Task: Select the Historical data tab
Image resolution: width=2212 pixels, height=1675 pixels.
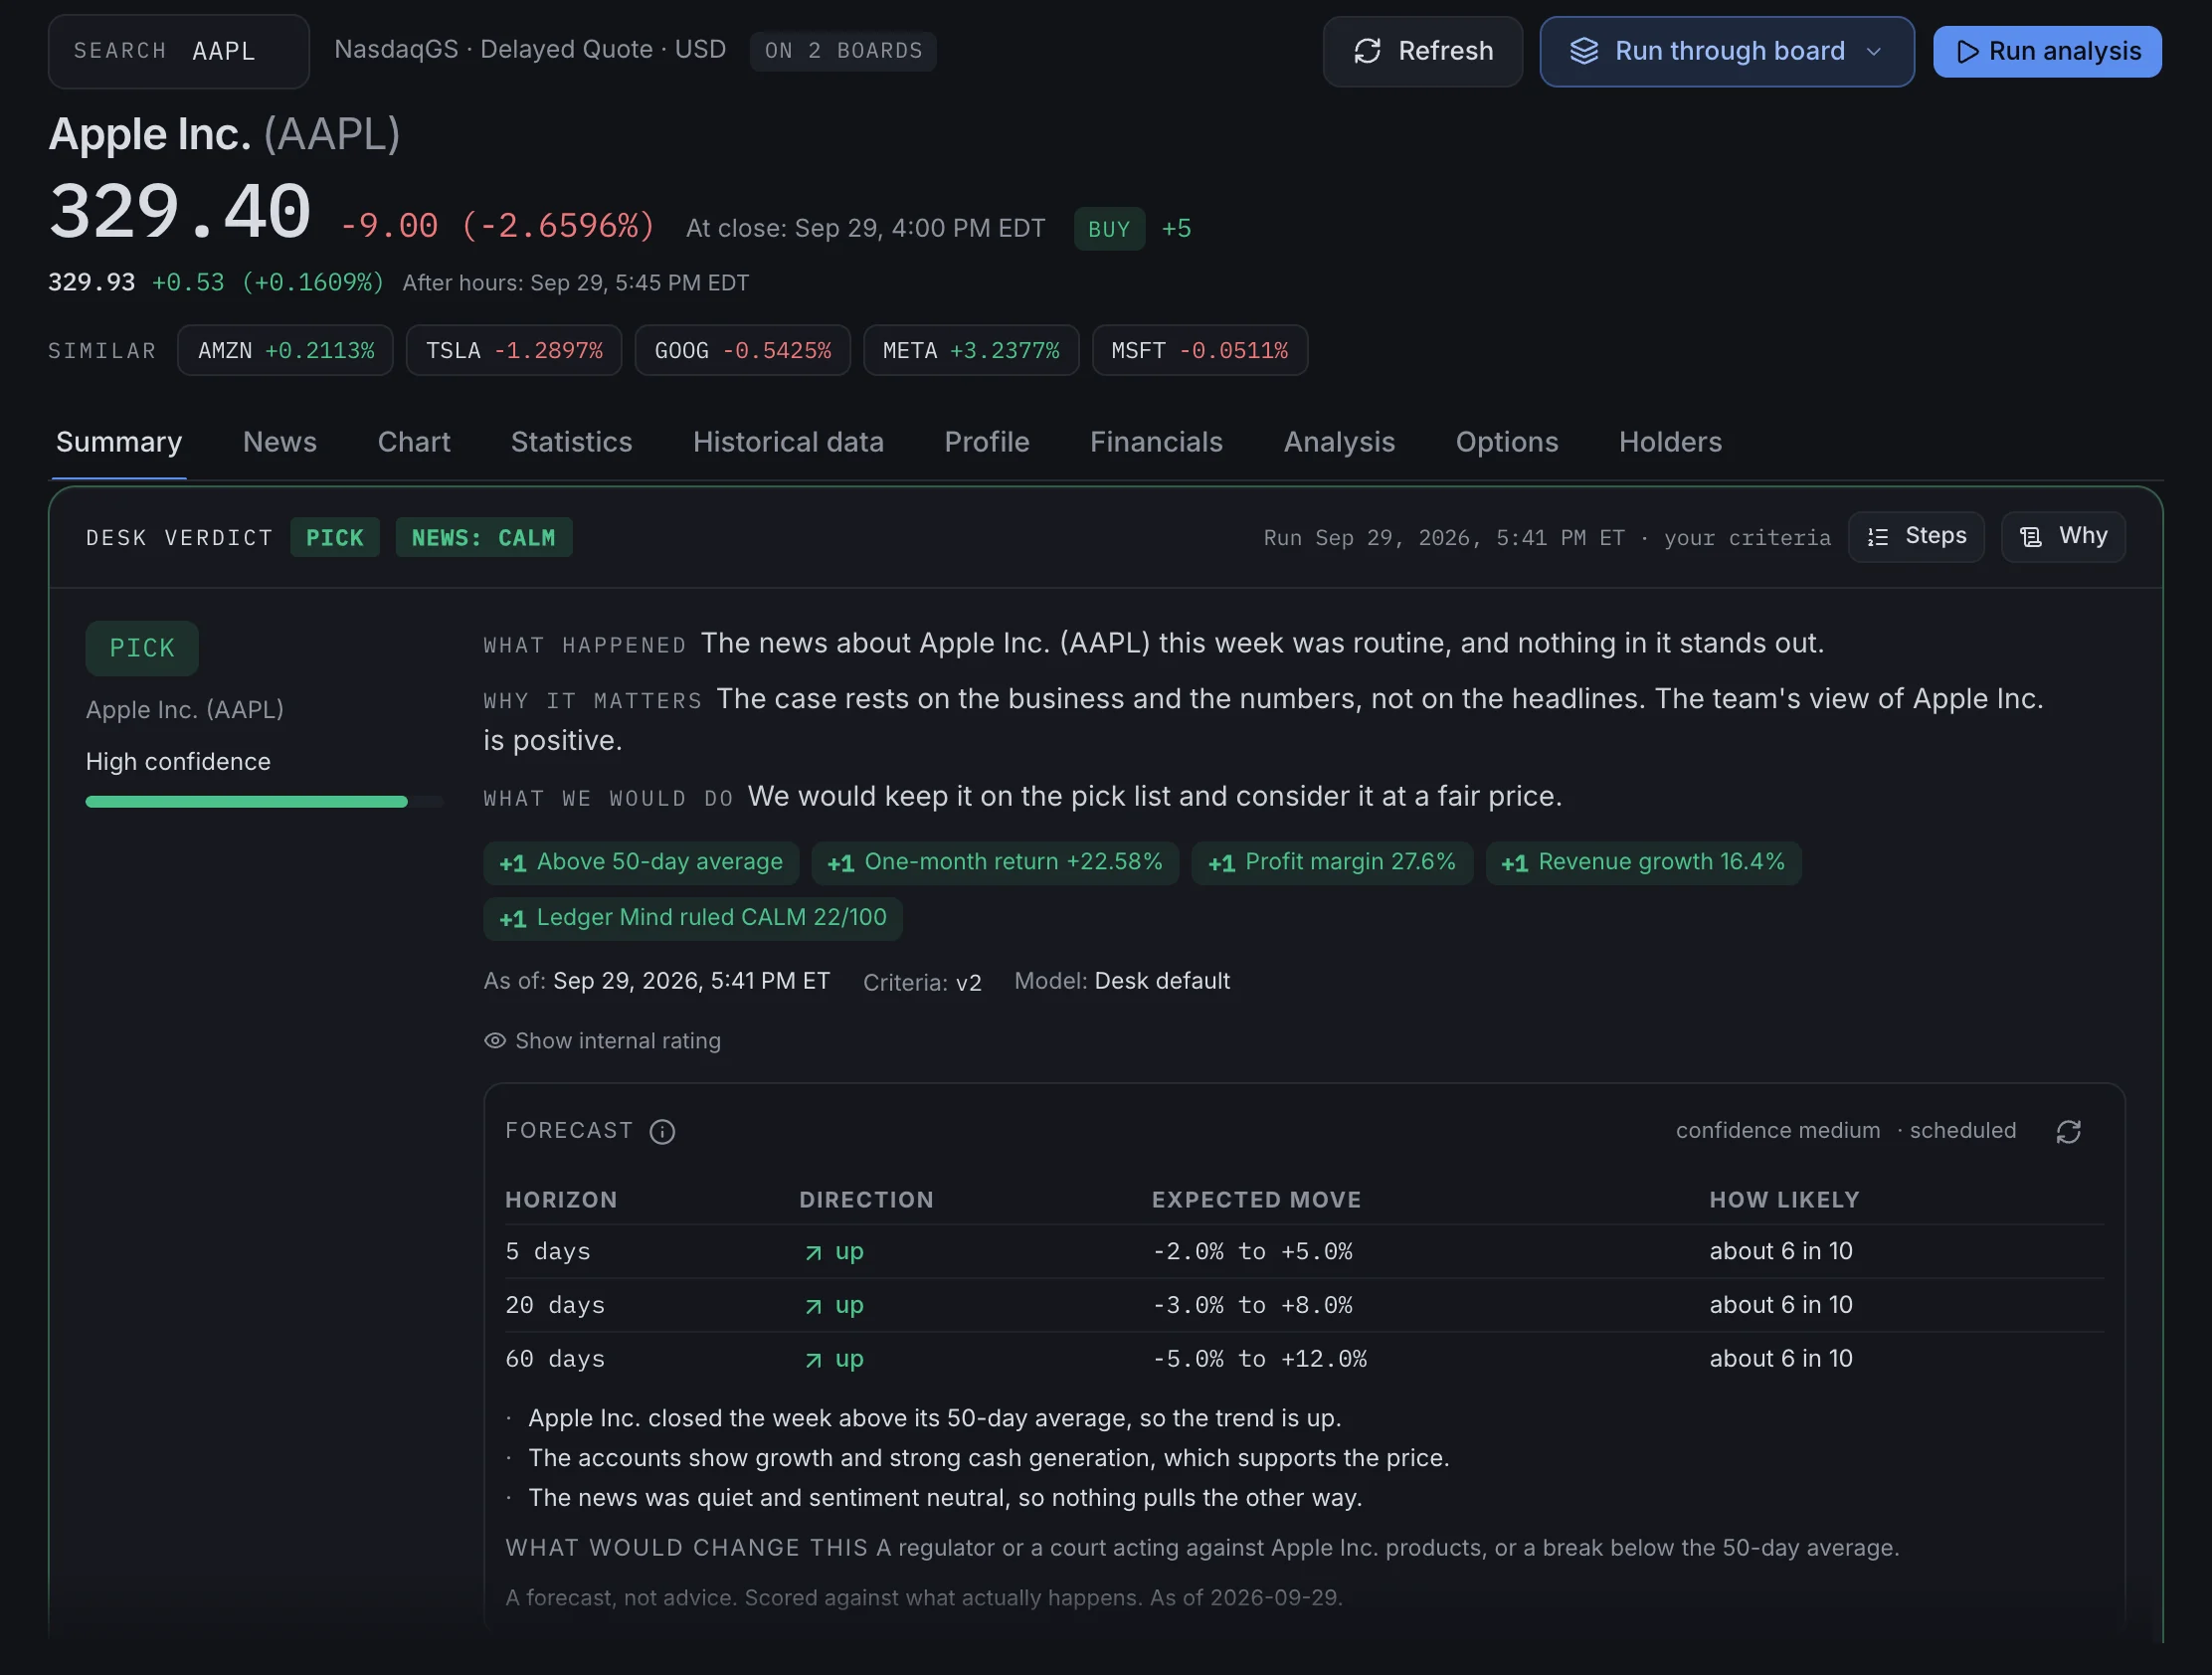Action: pos(788,442)
